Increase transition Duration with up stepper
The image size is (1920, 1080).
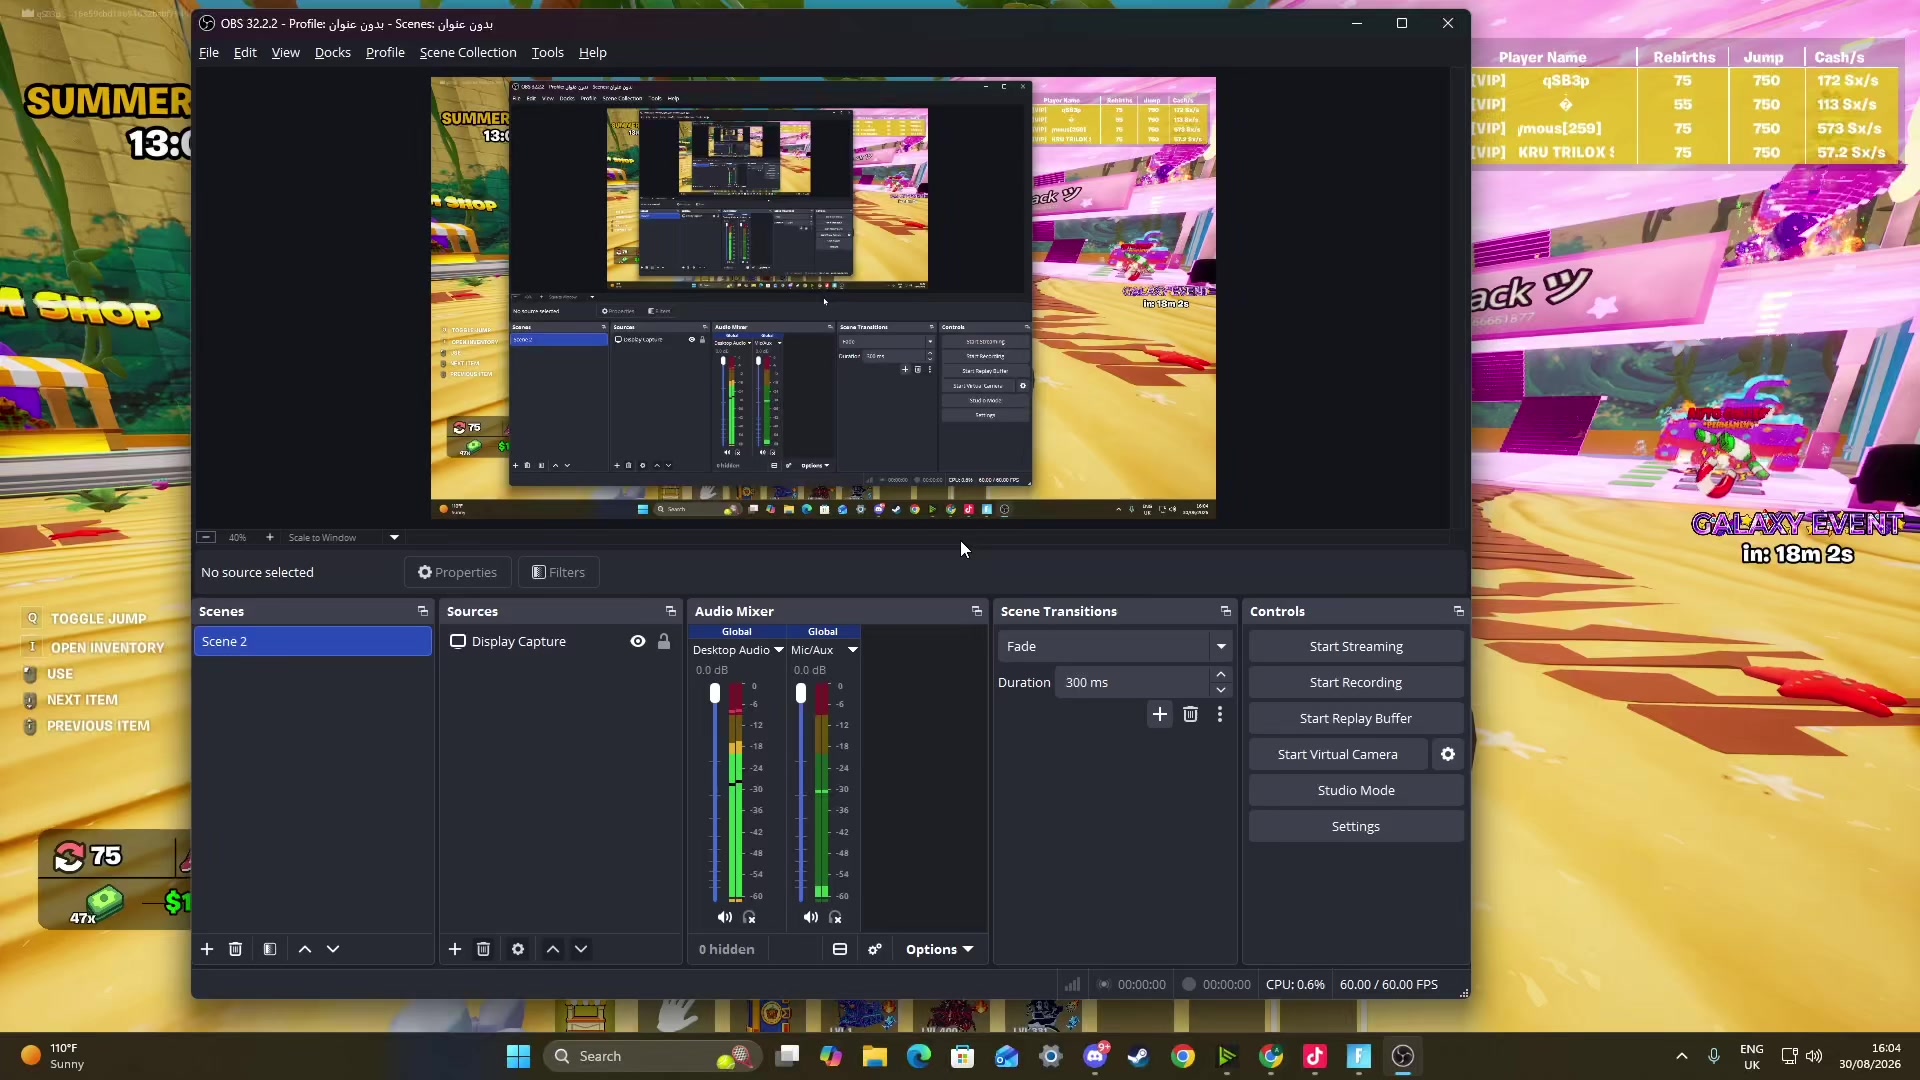tap(1221, 675)
